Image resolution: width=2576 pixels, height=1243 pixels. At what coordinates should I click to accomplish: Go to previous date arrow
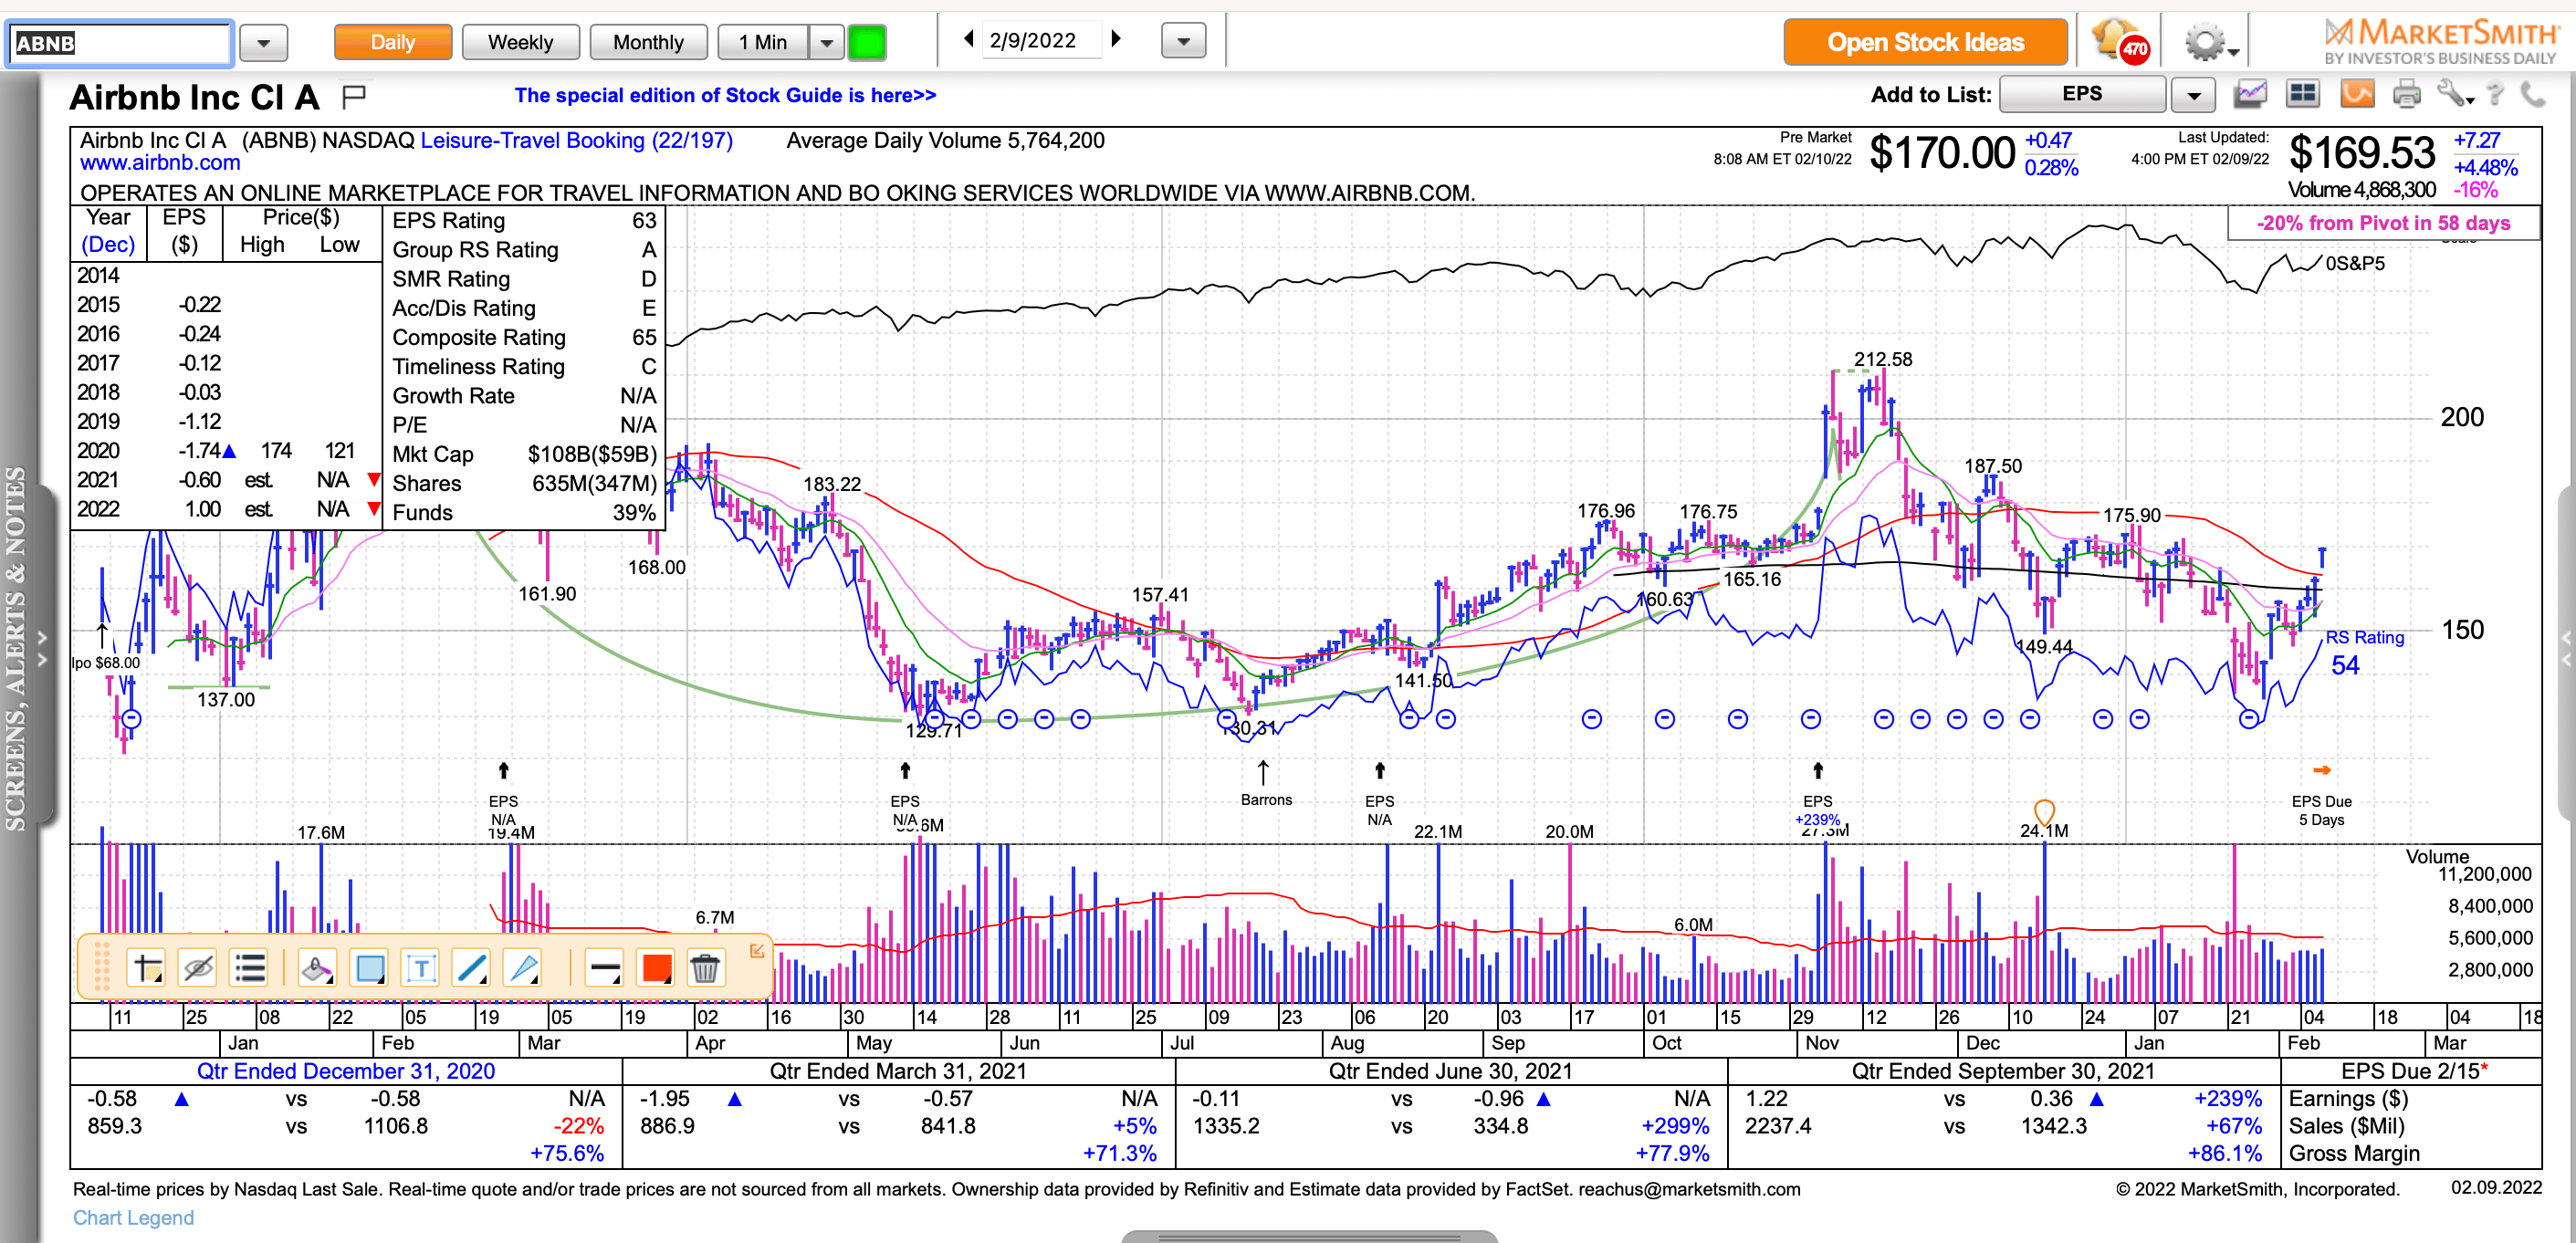click(968, 39)
